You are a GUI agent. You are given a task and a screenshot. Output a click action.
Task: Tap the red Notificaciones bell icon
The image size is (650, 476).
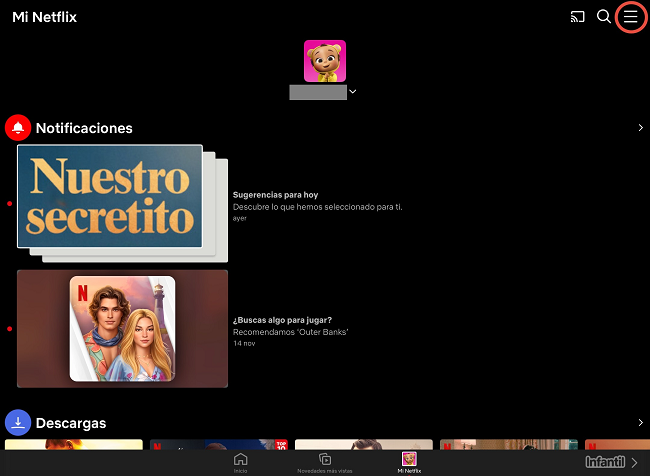click(18, 128)
